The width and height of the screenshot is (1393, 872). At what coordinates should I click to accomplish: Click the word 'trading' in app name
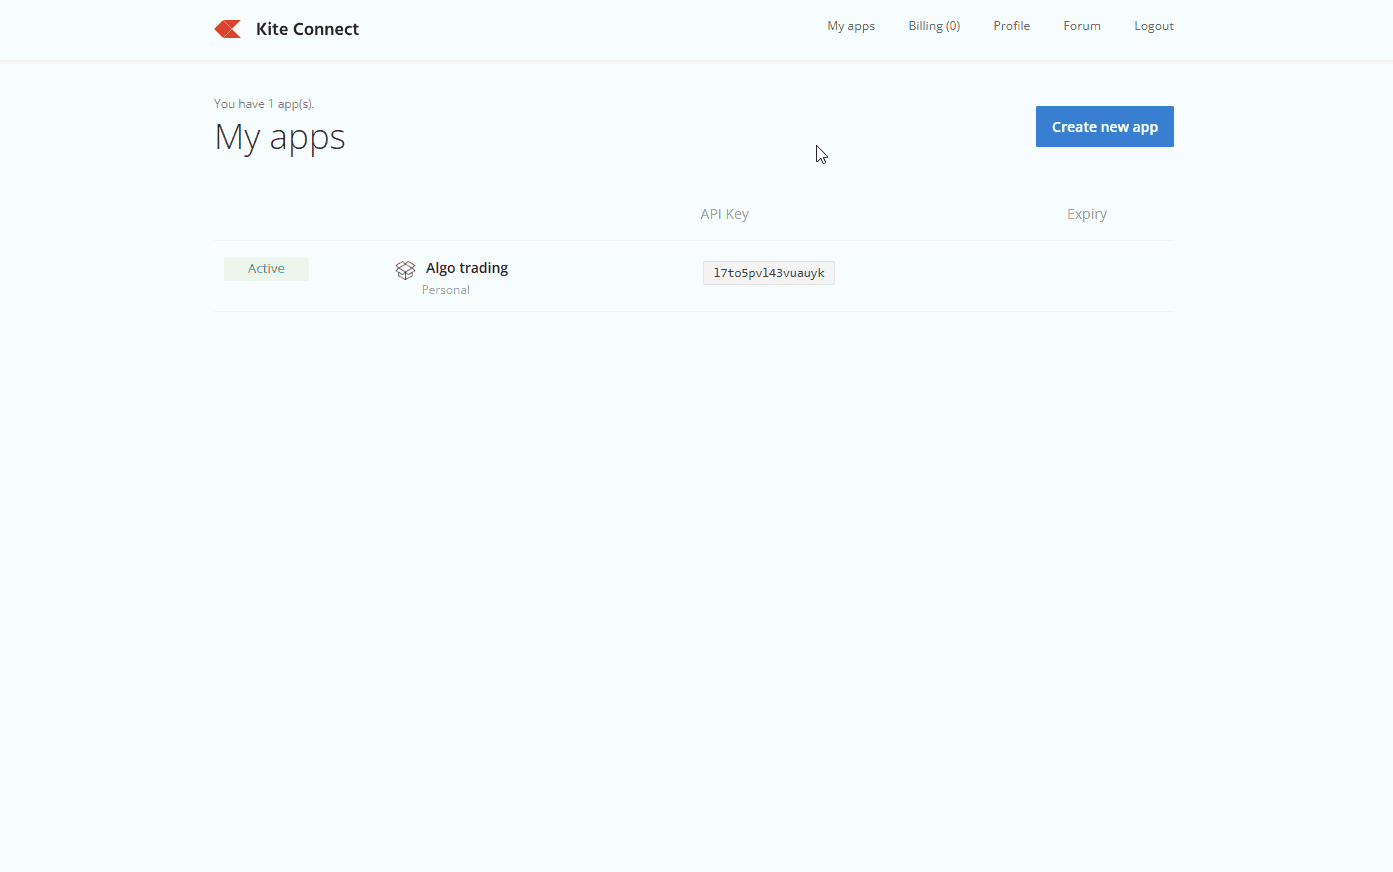coord(484,268)
